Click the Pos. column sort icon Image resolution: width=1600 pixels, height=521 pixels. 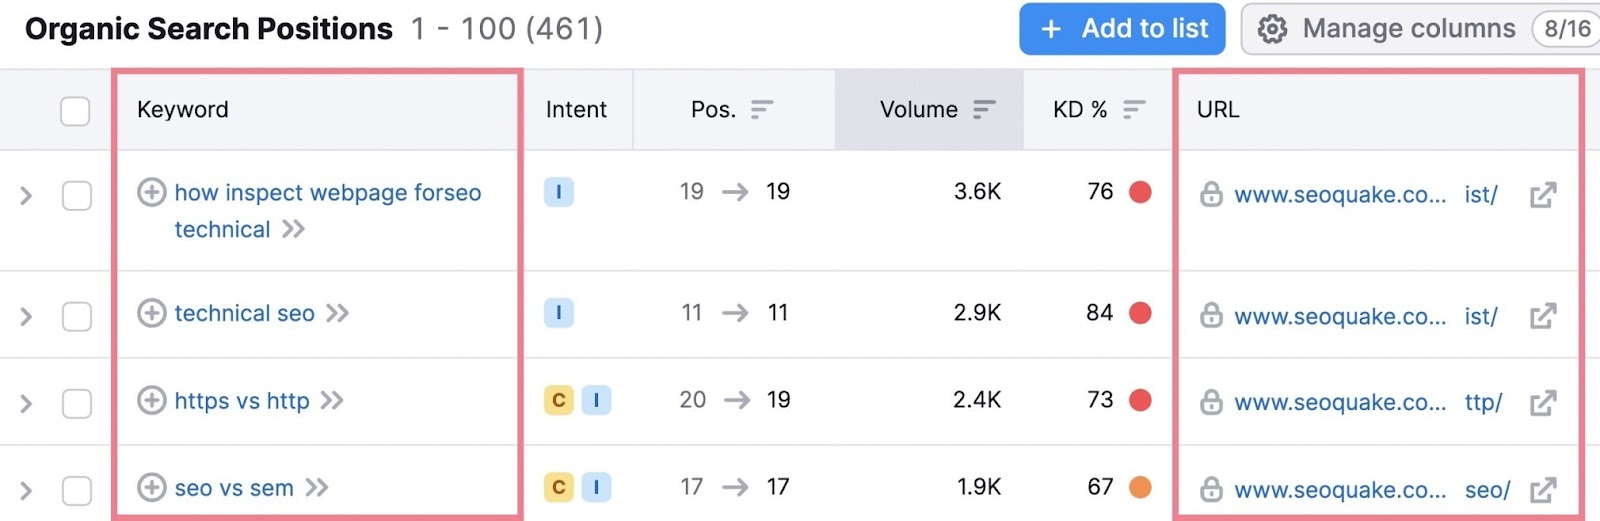762,109
